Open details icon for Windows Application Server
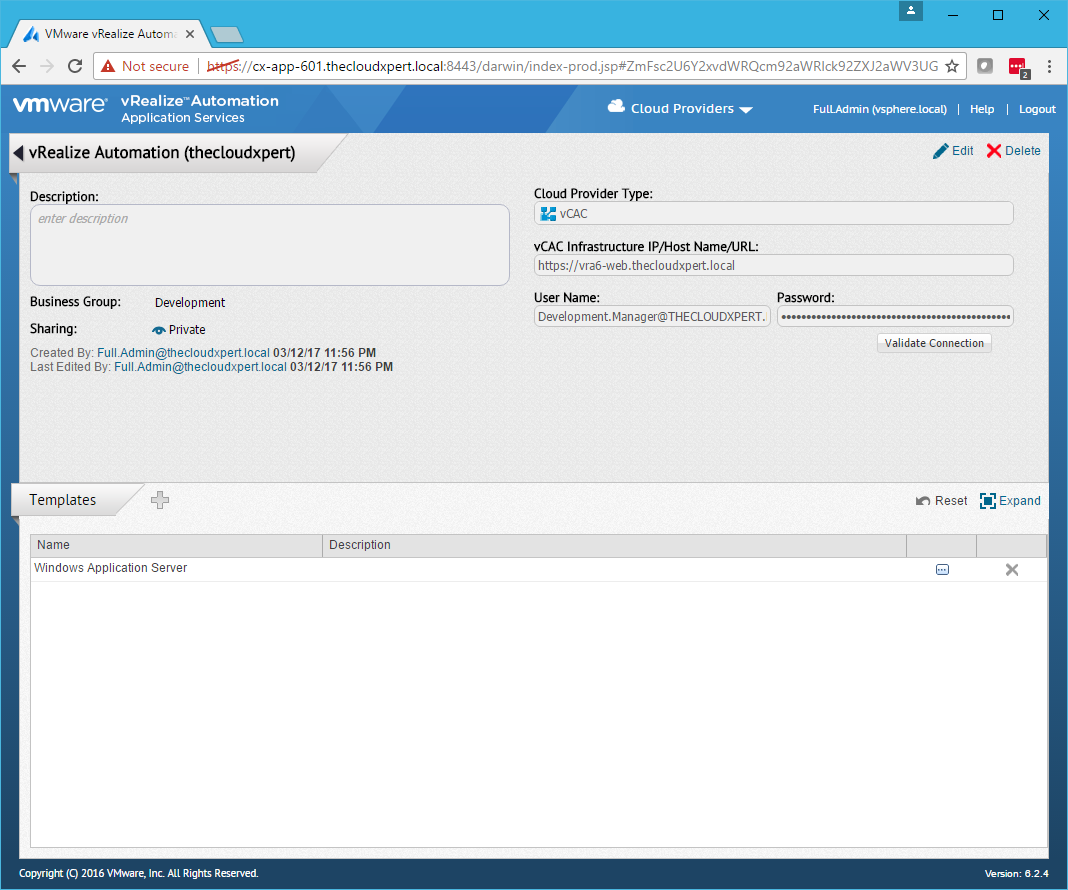 942,570
